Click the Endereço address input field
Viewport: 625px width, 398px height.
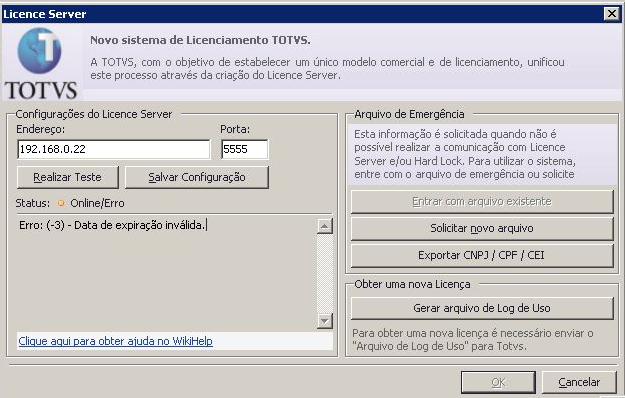point(114,149)
